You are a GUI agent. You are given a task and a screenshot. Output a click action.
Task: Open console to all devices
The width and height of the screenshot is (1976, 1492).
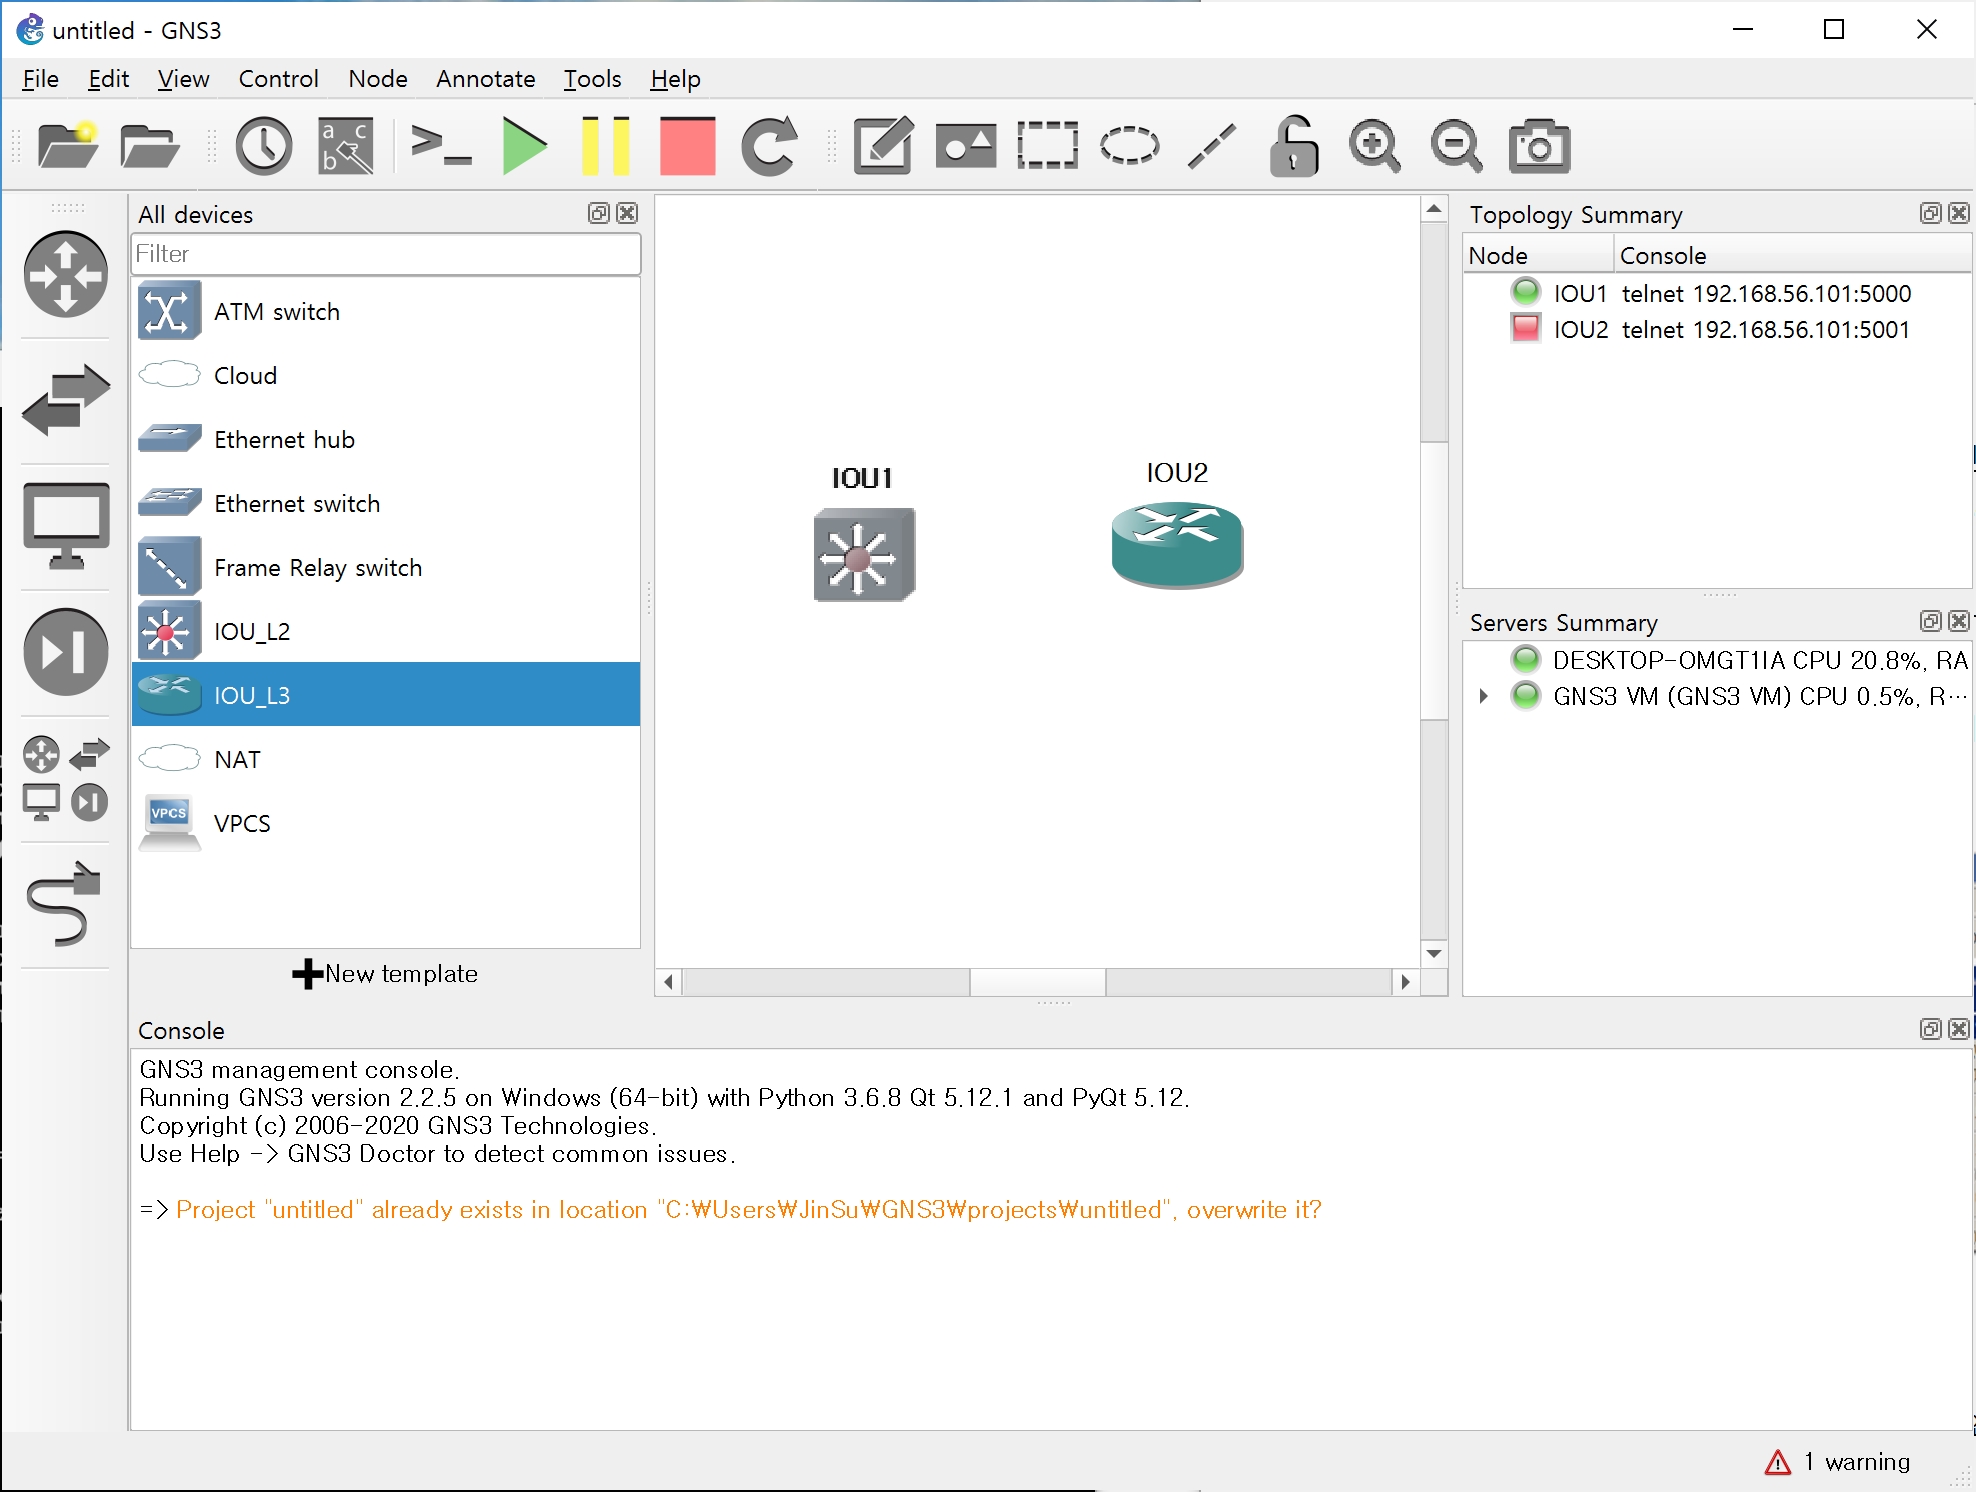(441, 147)
